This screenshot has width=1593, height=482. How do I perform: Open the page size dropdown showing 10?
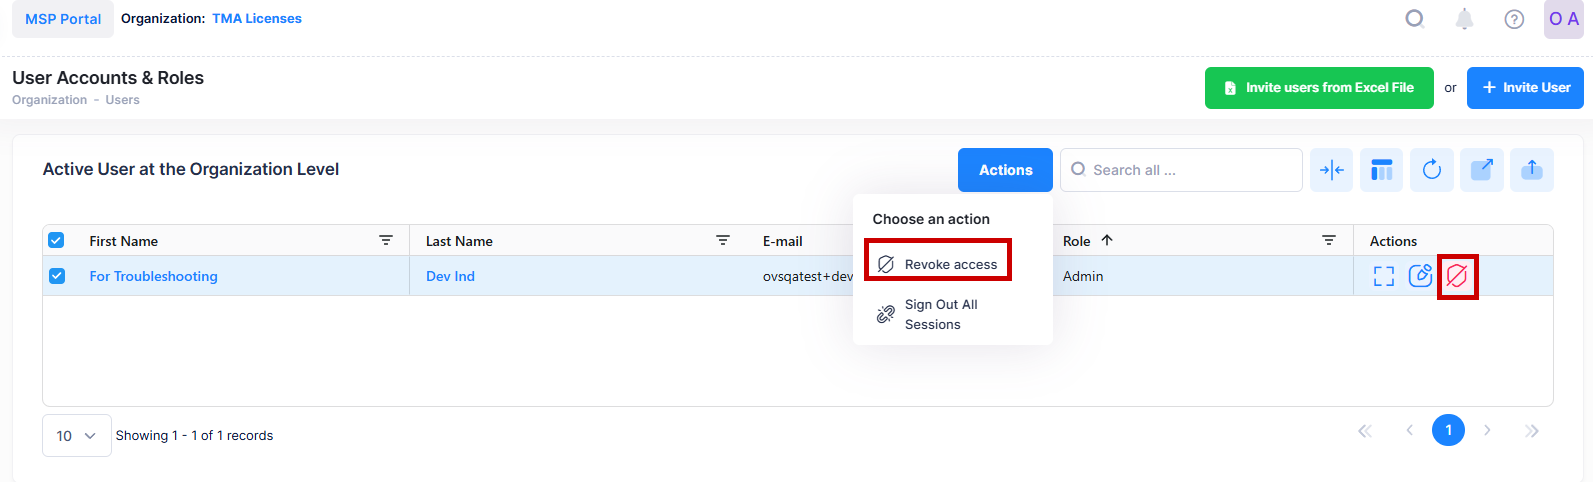(x=76, y=436)
